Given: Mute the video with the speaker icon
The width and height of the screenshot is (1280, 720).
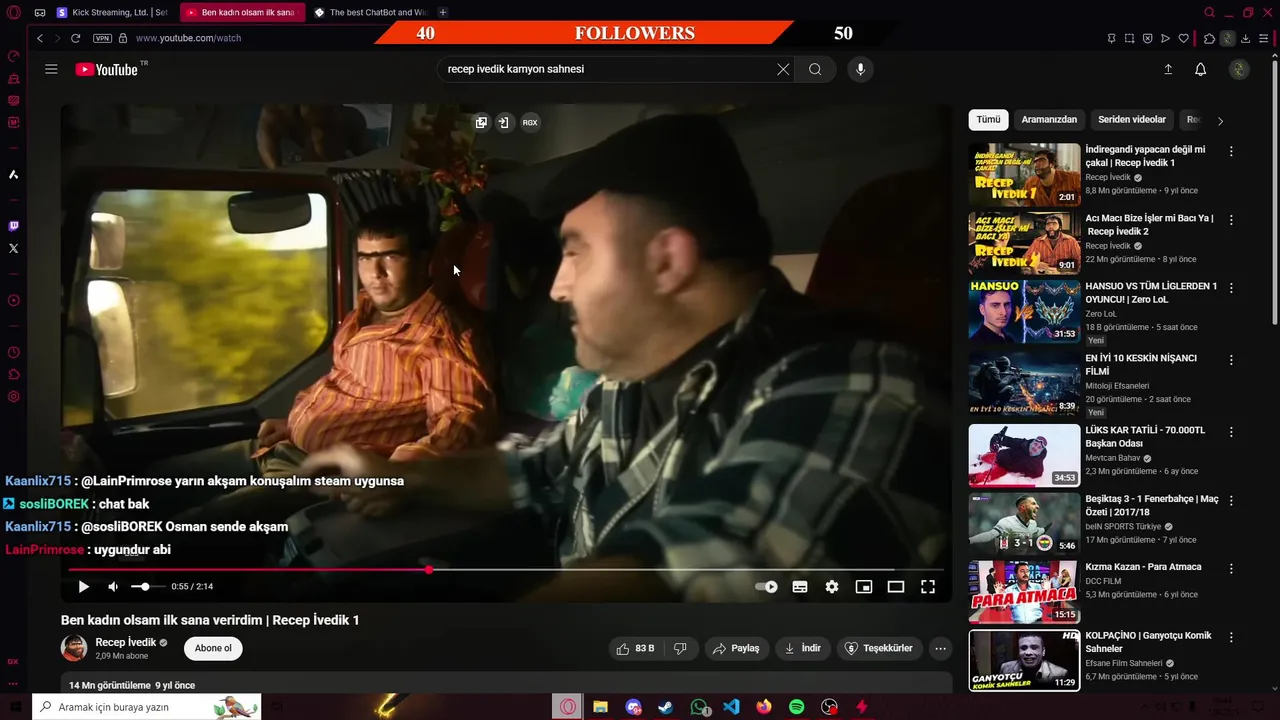Looking at the screenshot, I should (113, 587).
